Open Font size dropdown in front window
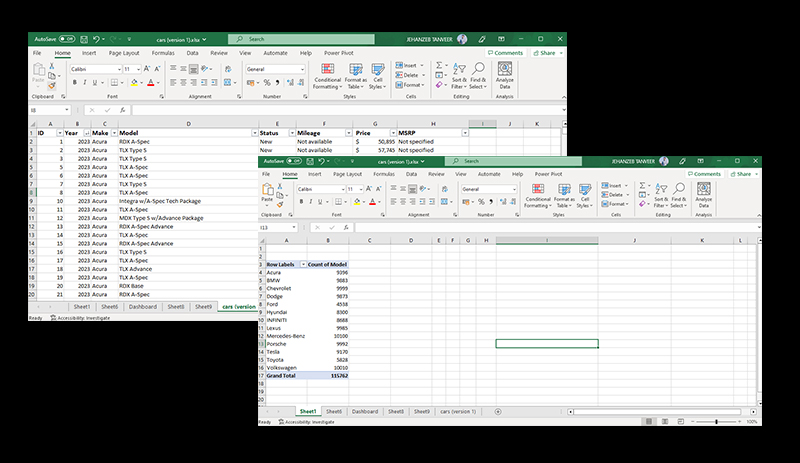This screenshot has width=800, height=463. pyautogui.click(x=361, y=189)
